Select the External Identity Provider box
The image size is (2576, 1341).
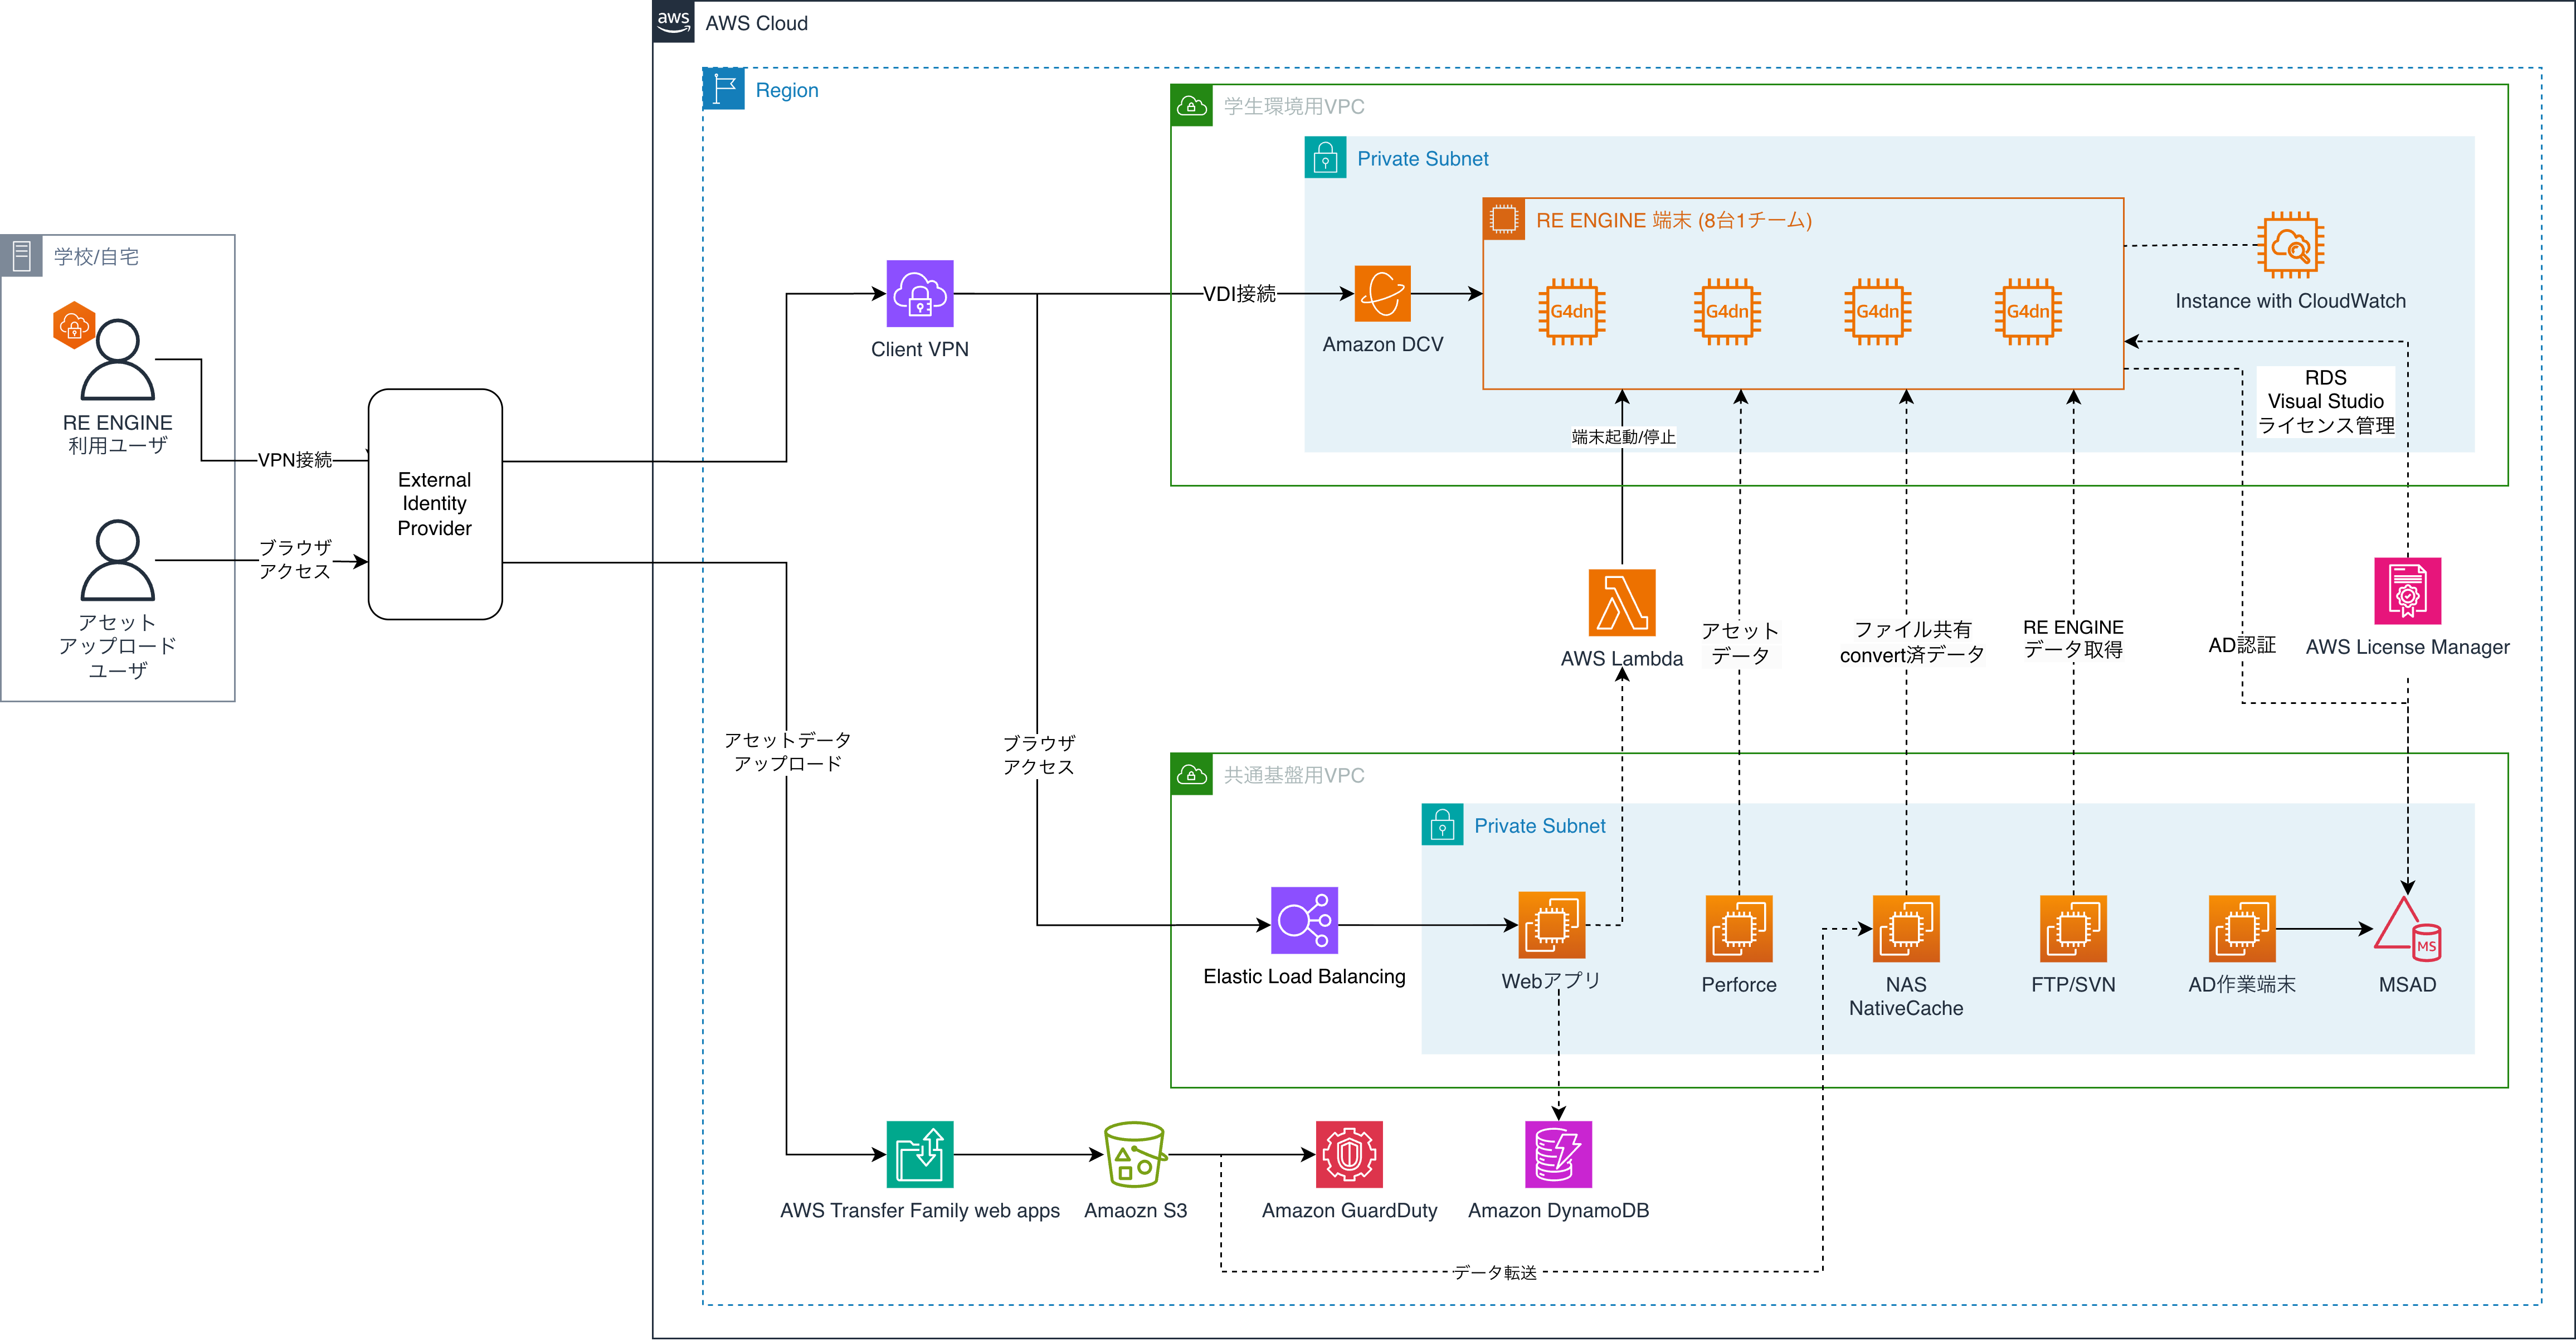pyautogui.click(x=435, y=504)
